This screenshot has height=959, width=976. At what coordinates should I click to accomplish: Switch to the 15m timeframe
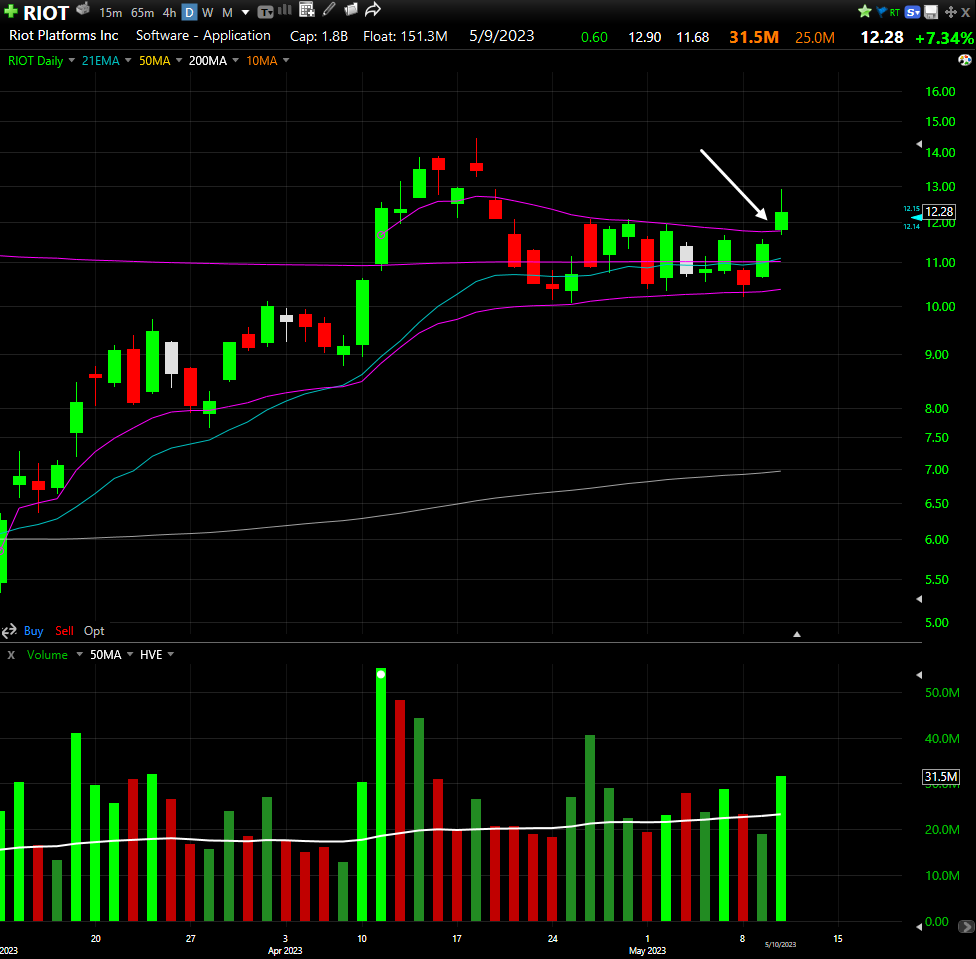[110, 12]
